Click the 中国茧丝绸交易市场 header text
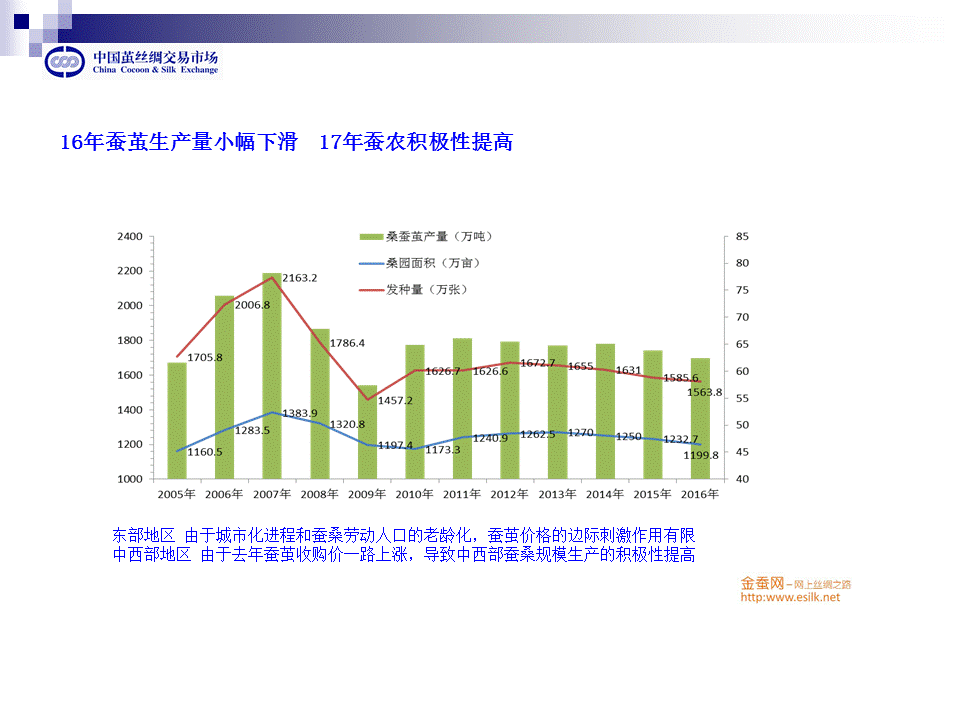 tap(155, 57)
